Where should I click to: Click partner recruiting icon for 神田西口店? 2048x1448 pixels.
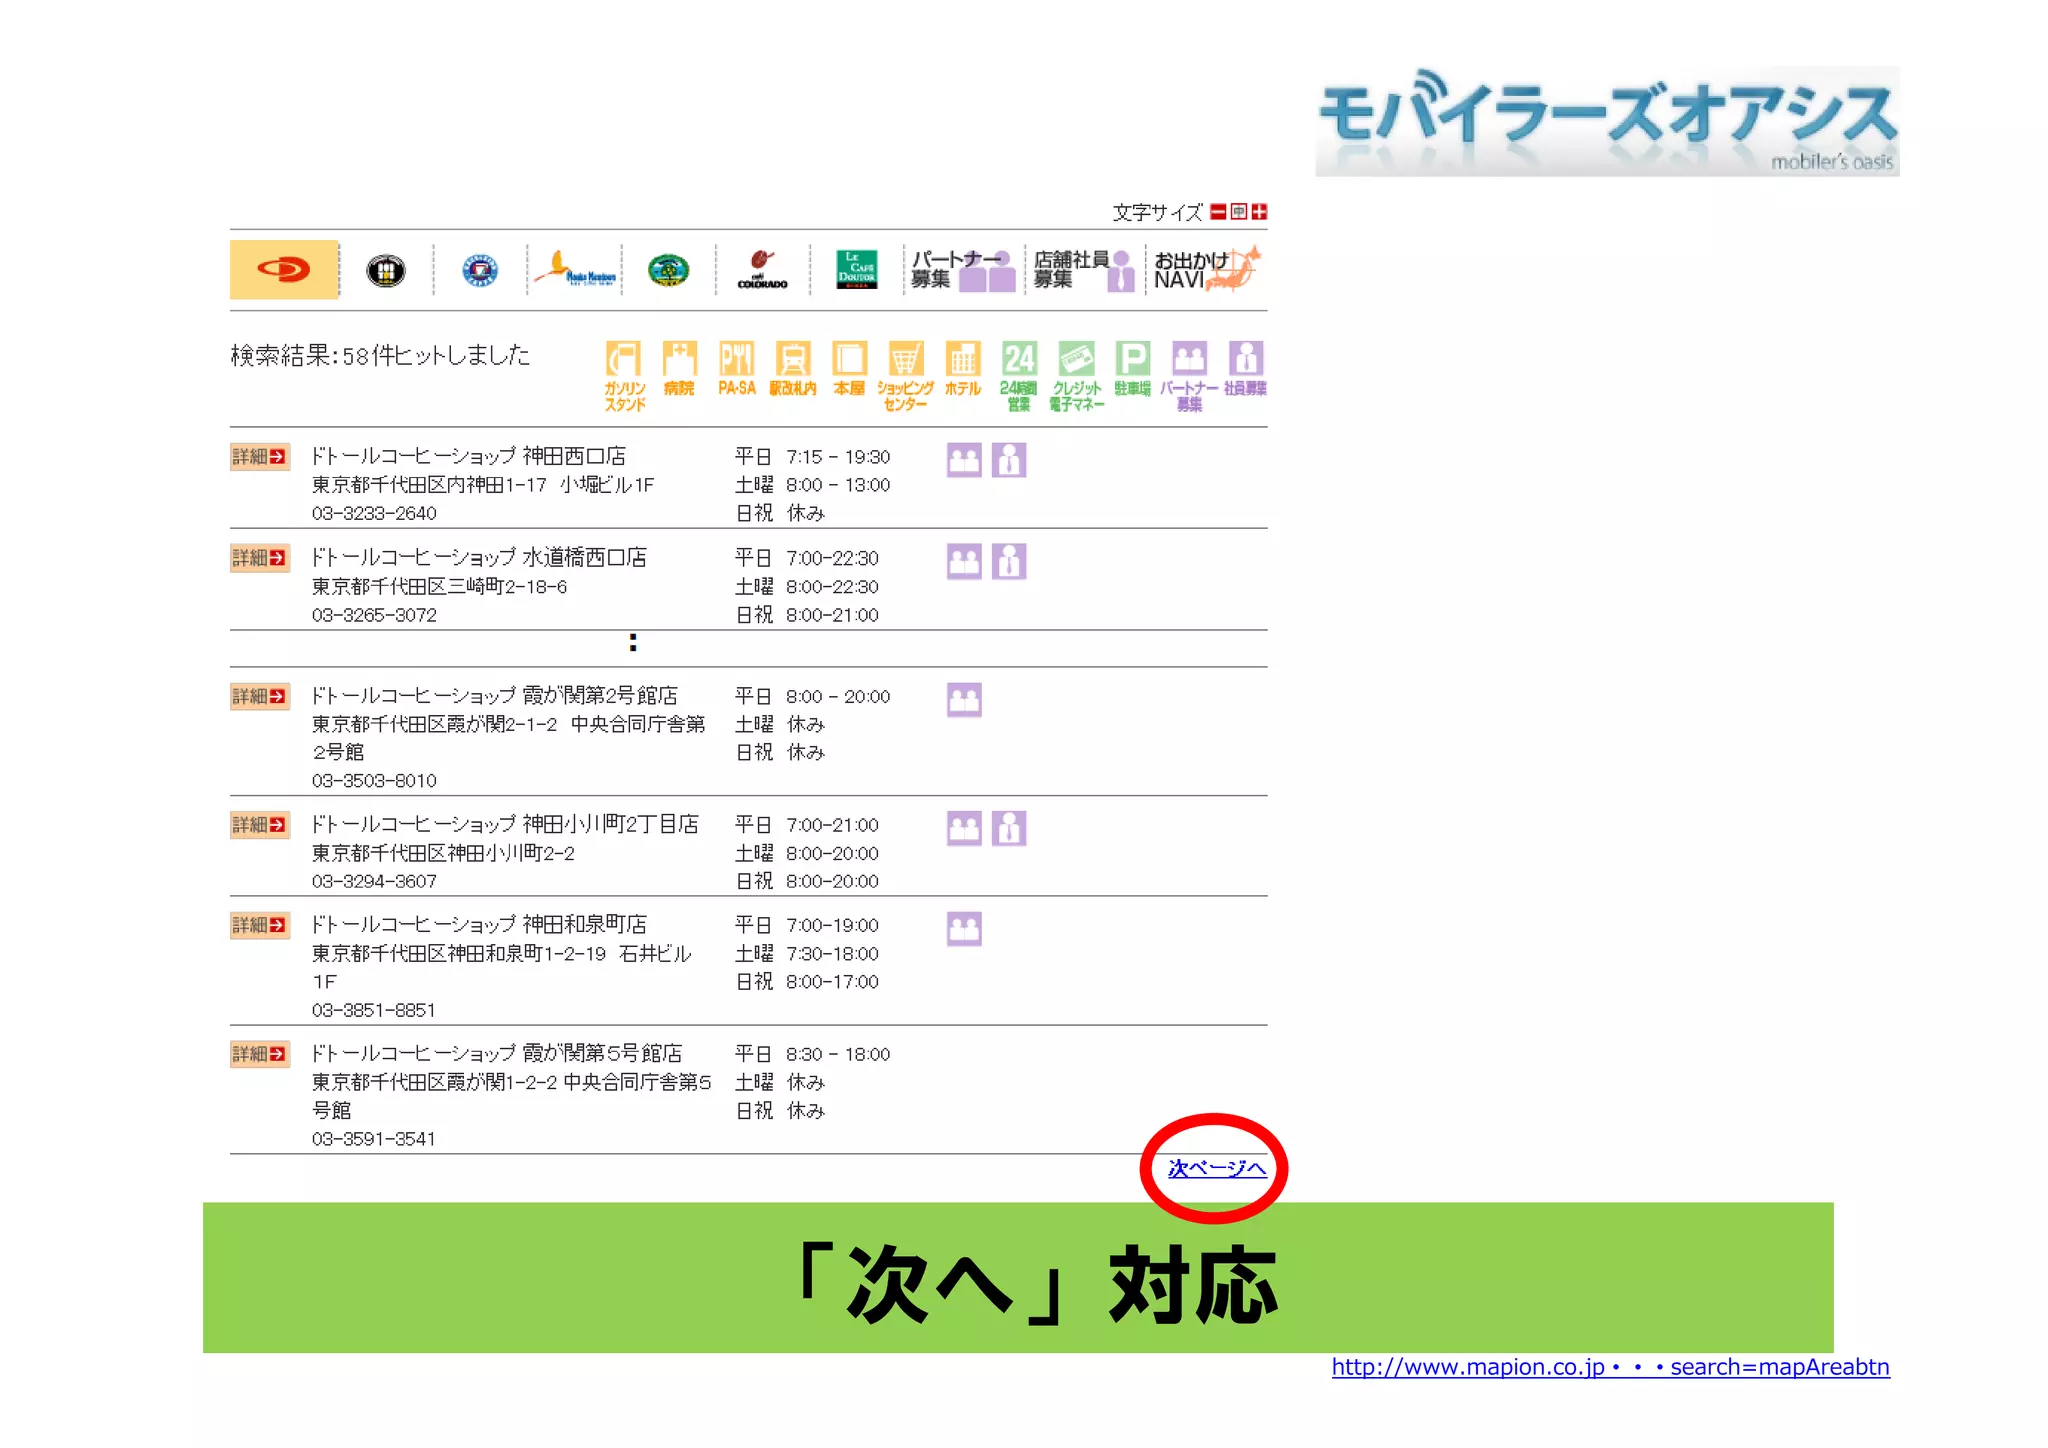[x=964, y=460]
